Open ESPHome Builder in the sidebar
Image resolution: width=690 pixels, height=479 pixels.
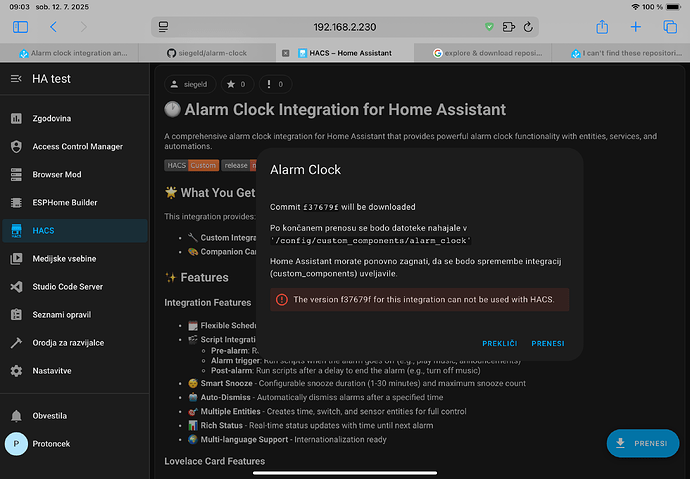point(75,203)
